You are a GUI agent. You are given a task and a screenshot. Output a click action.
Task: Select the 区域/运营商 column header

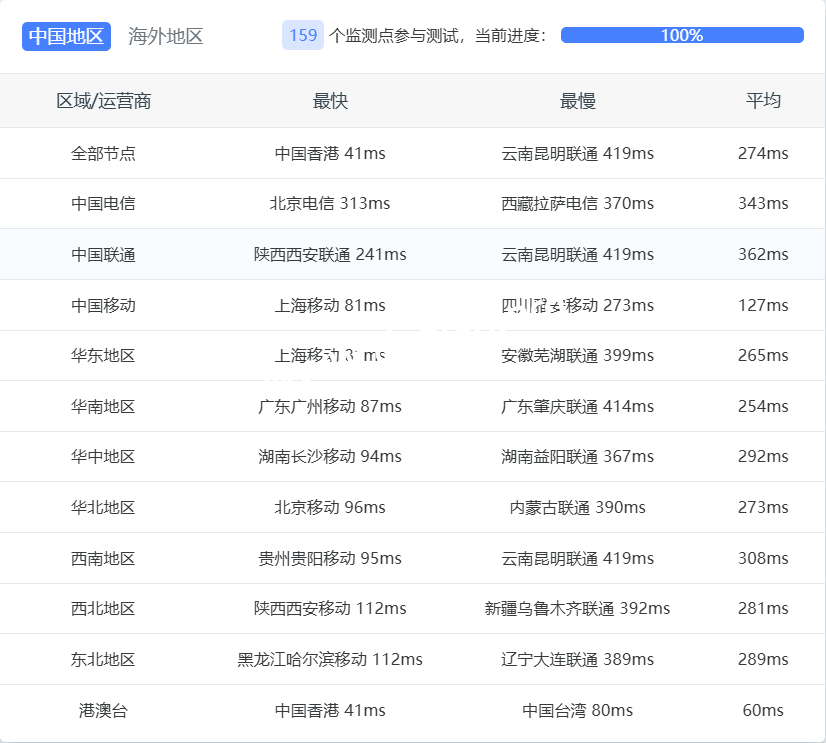click(x=103, y=101)
